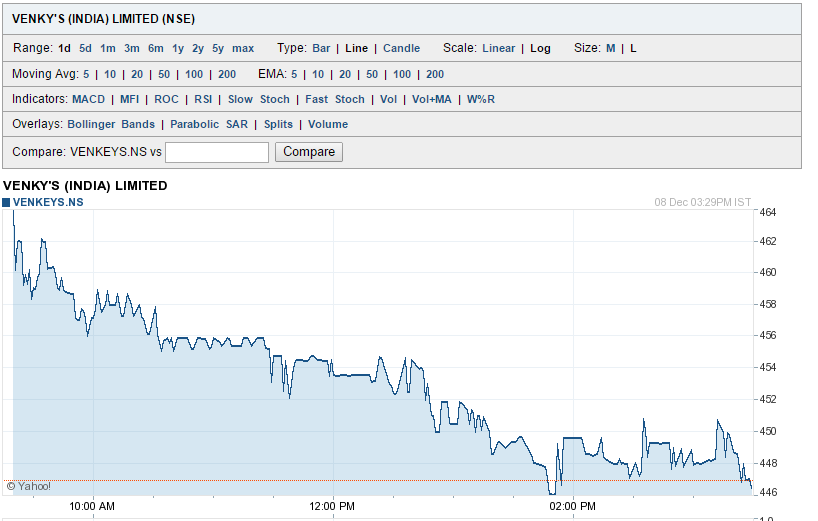Add 20-period Moving Avg

coord(137,75)
